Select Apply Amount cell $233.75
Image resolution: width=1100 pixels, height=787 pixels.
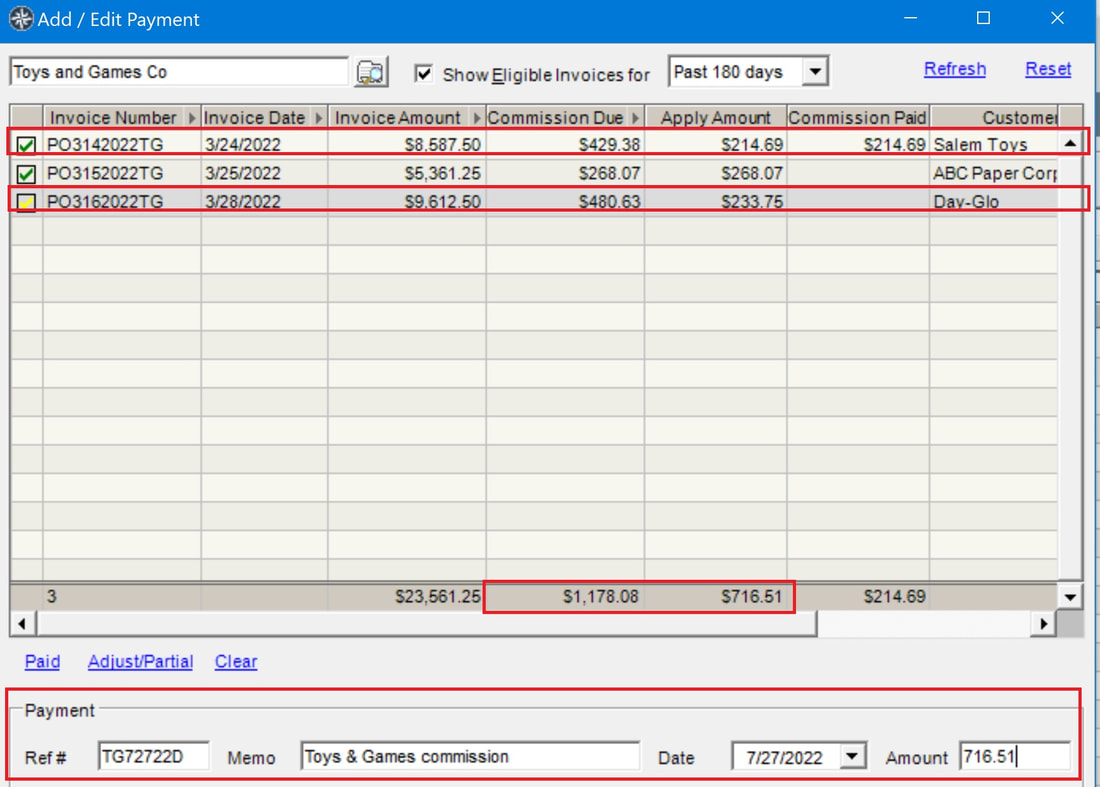[716, 202]
